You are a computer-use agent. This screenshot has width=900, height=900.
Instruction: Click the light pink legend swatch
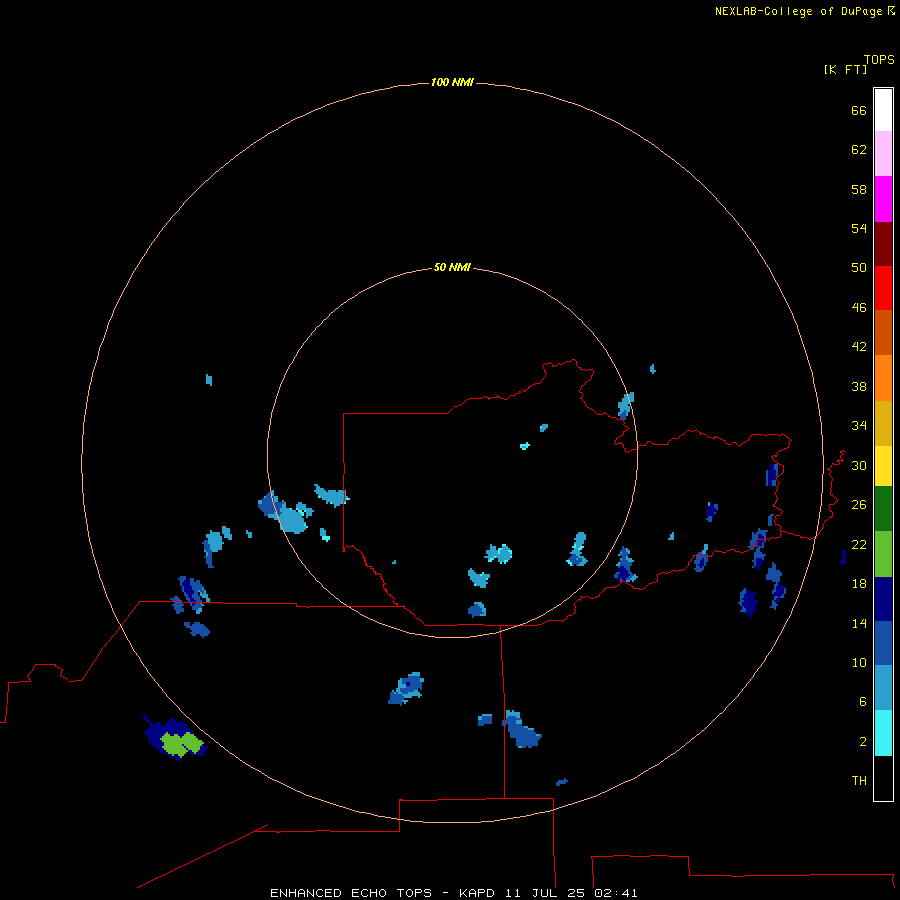coord(883,154)
